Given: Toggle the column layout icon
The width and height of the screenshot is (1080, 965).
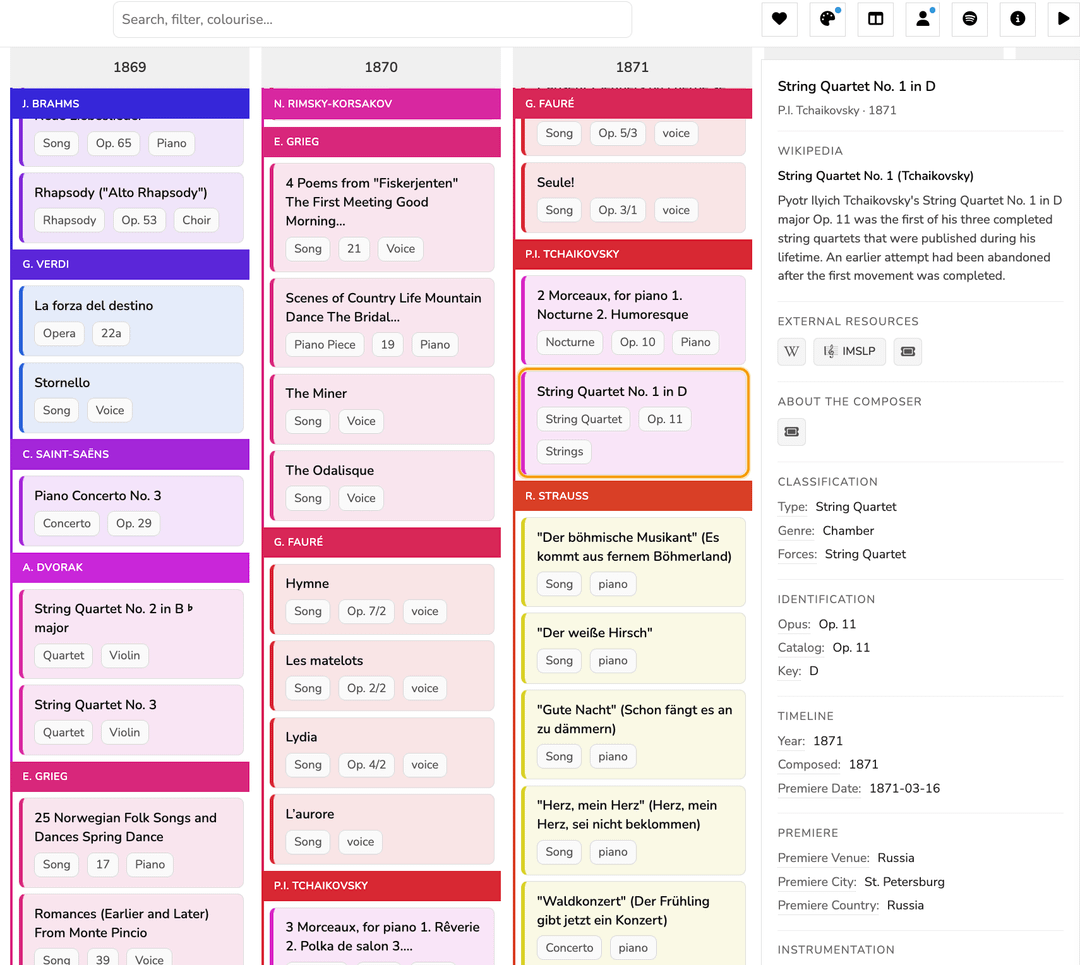Looking at the screenshot, I should [x=875, y=19].
